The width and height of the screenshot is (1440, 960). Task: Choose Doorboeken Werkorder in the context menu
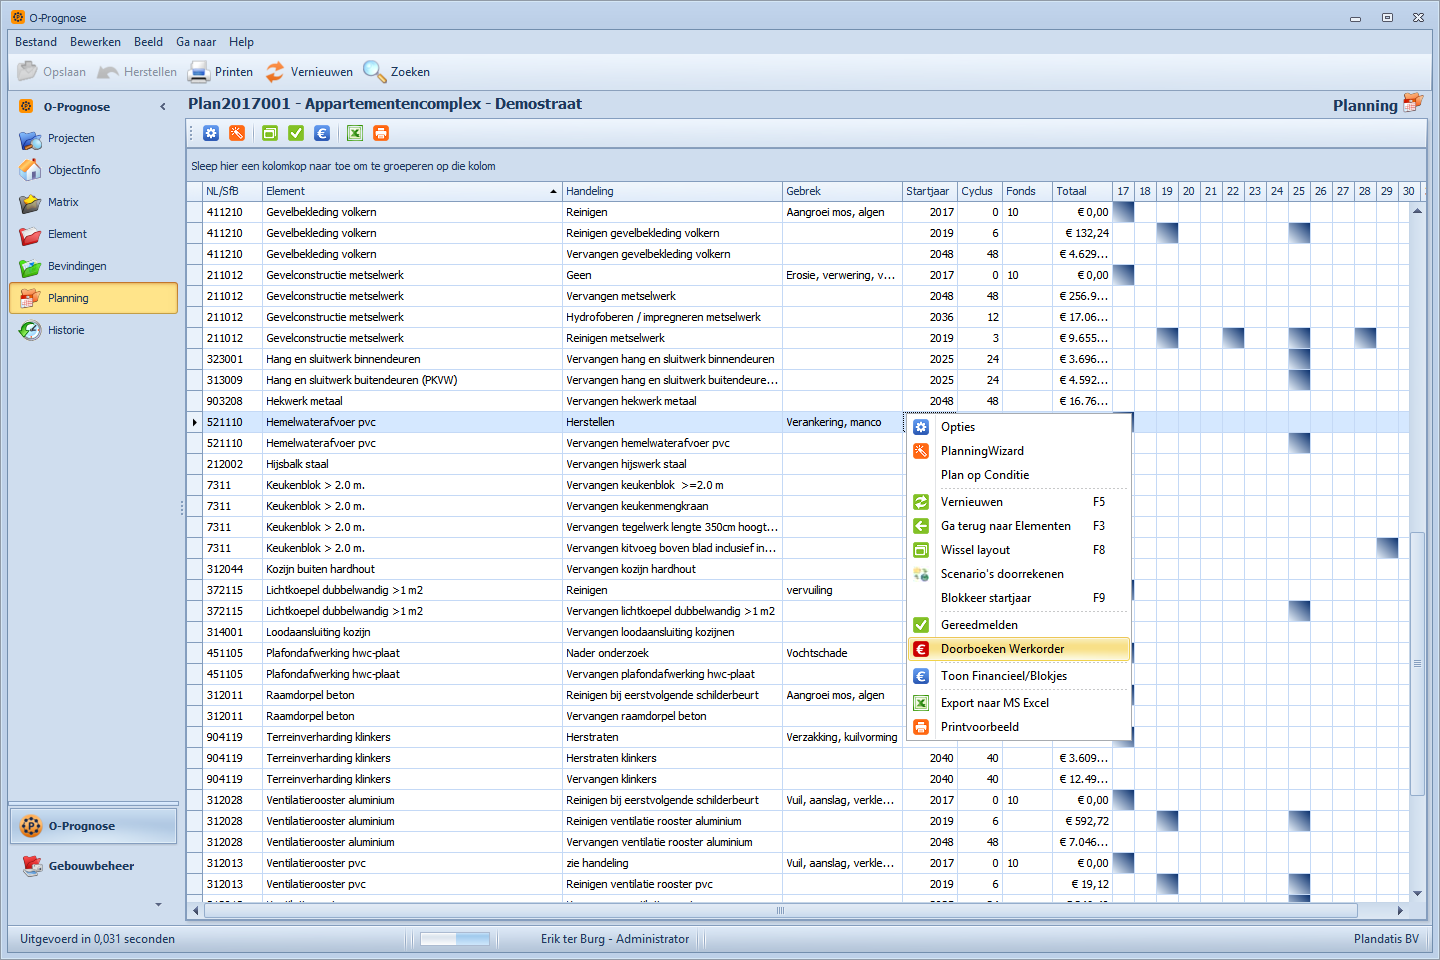tap(1019, 649)
